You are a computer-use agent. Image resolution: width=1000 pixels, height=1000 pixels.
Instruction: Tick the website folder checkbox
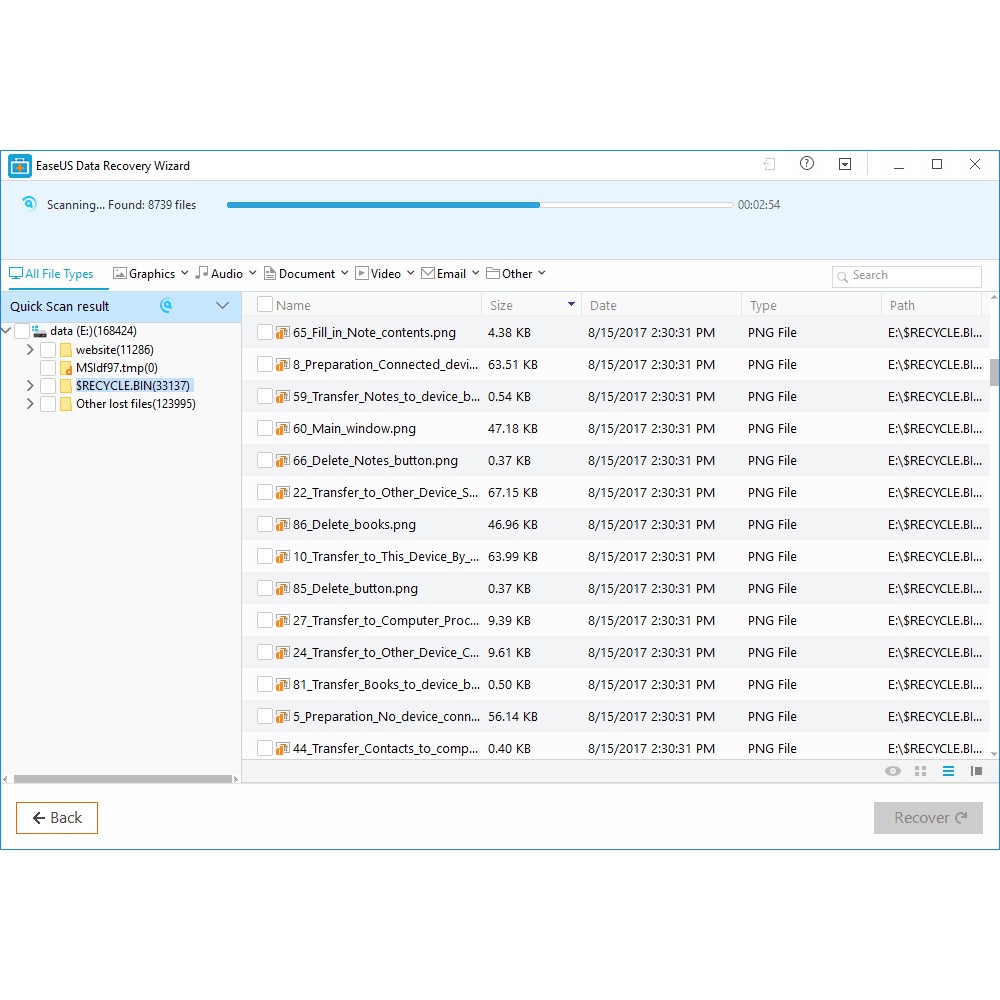(48, 350)
